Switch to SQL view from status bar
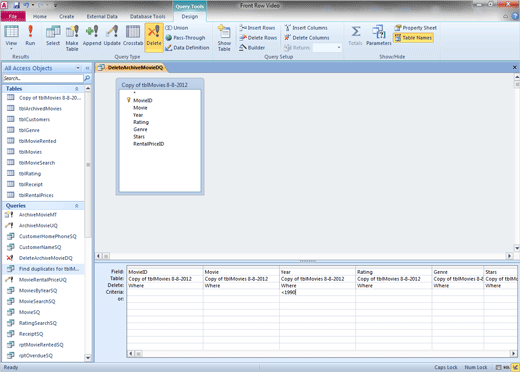 pos(506,367)
